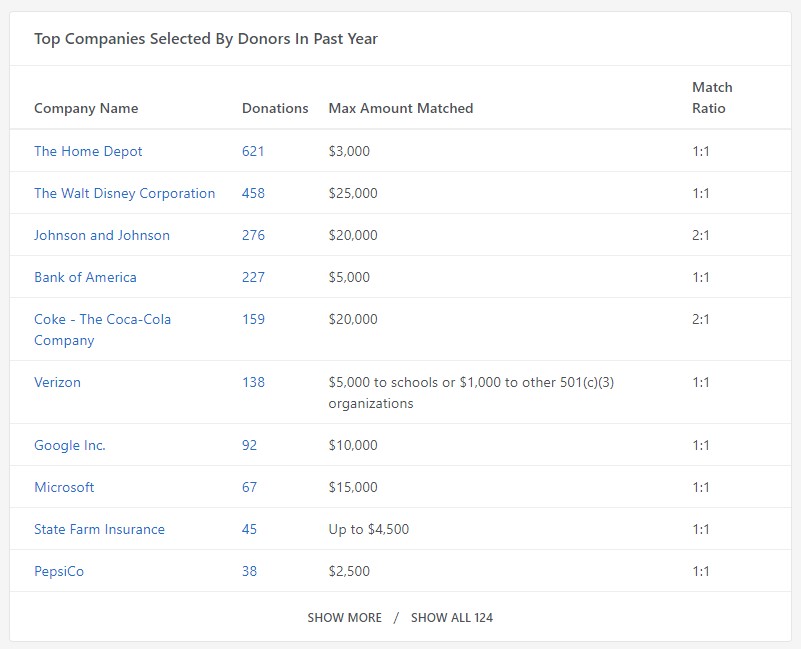Click the 159 donations count link
Image resolution: width=801 pixels, height=649 pixels.
pos(253,319)
